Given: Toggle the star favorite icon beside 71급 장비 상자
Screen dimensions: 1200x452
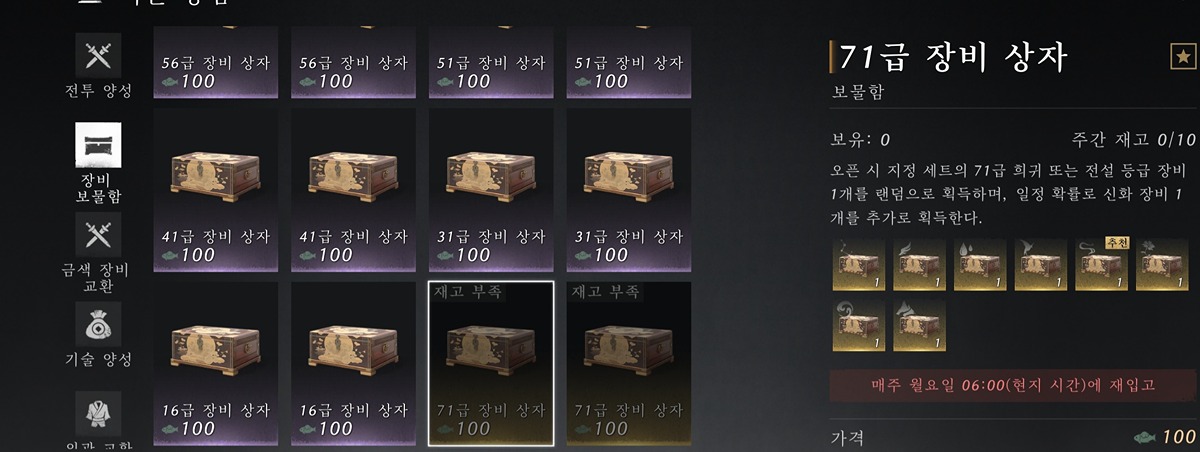Looking at the screenshot, I should (x=1182, y=57).
